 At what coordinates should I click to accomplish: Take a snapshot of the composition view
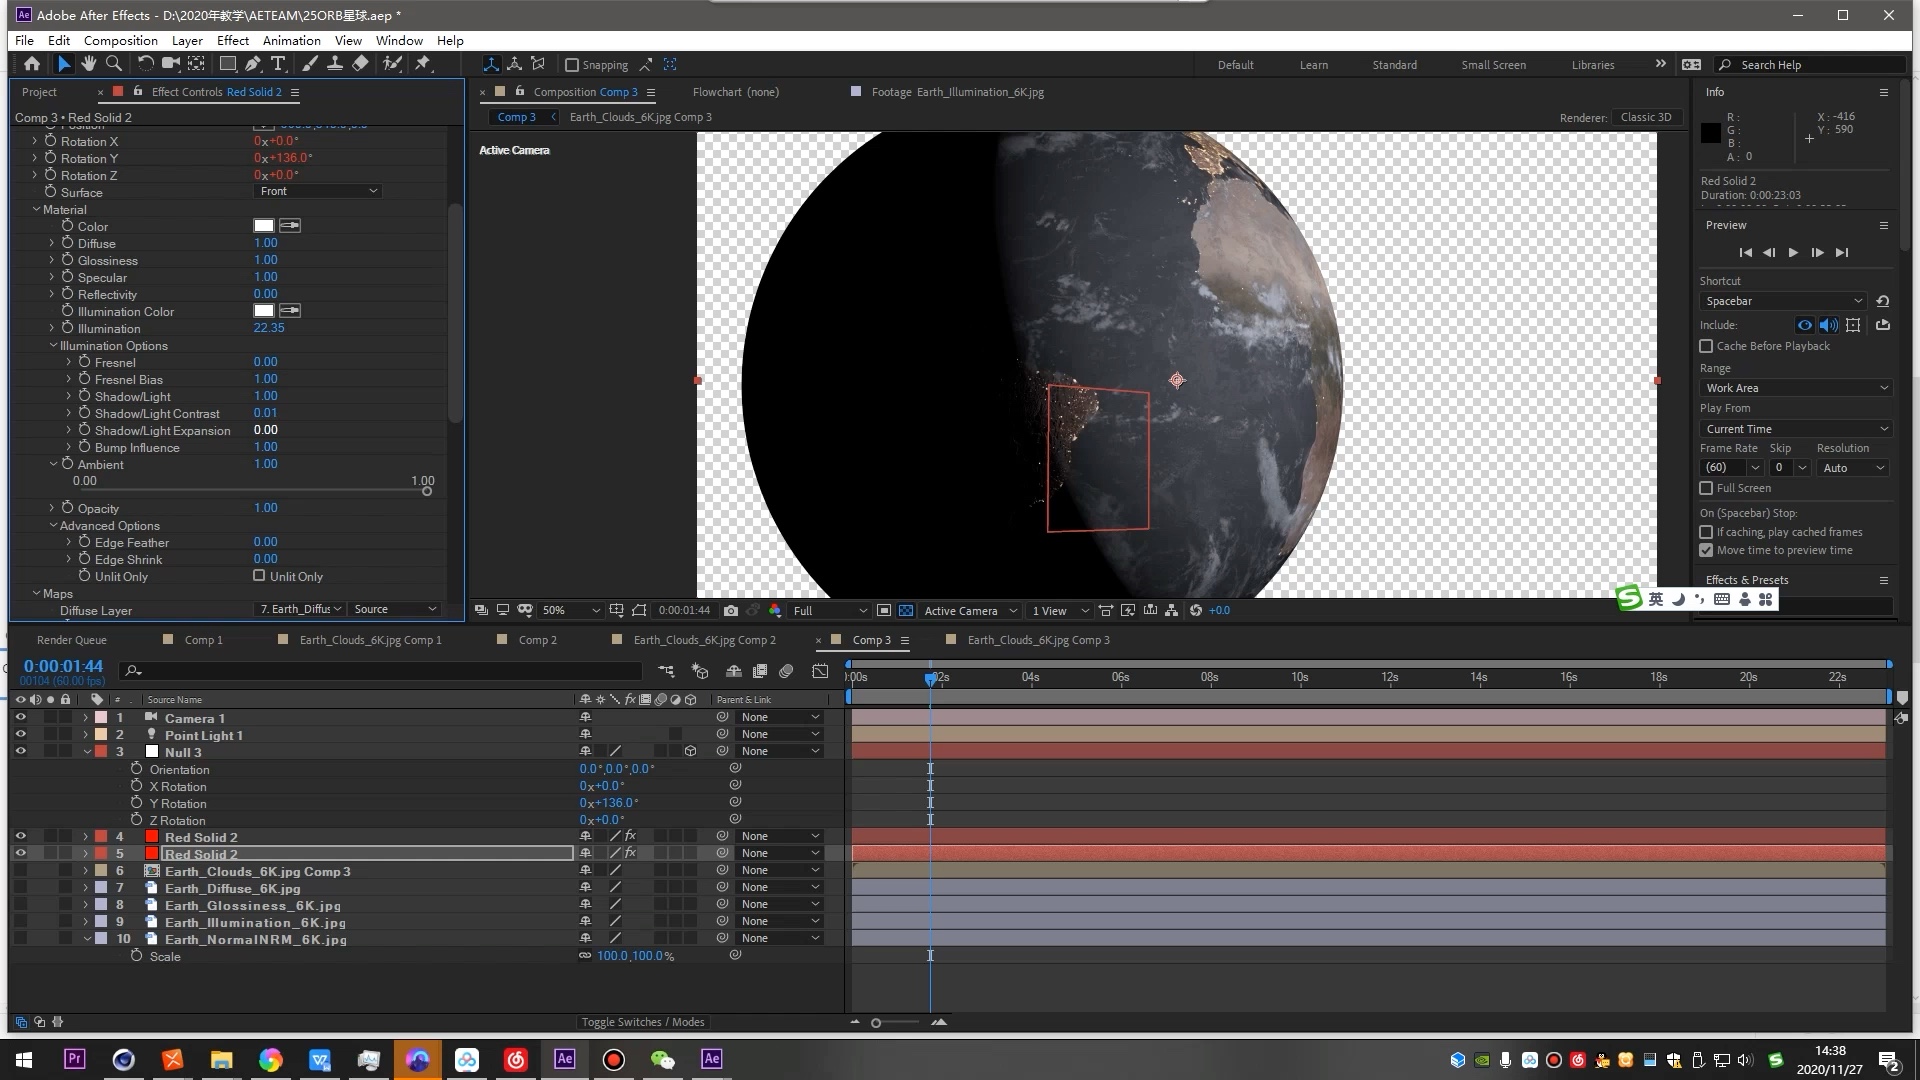731,610
